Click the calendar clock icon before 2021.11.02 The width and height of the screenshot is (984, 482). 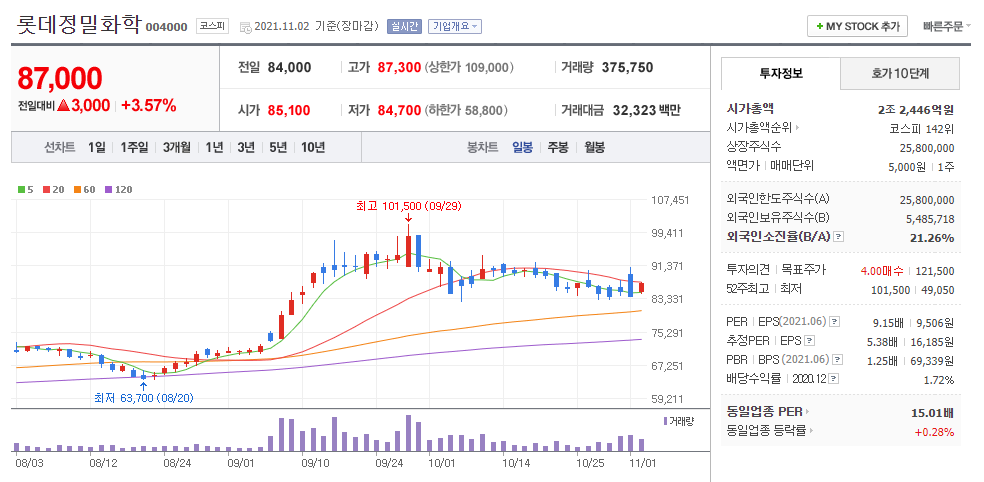pyautogui.click(x=246, y=27)
